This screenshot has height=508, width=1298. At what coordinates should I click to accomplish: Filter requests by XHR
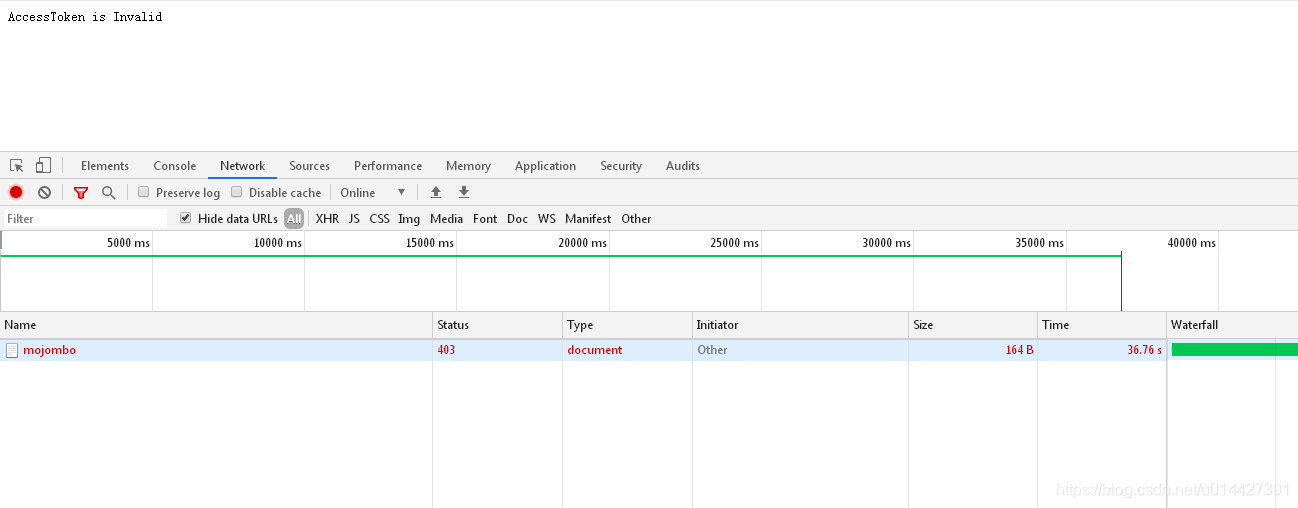[x=327, y=218]
